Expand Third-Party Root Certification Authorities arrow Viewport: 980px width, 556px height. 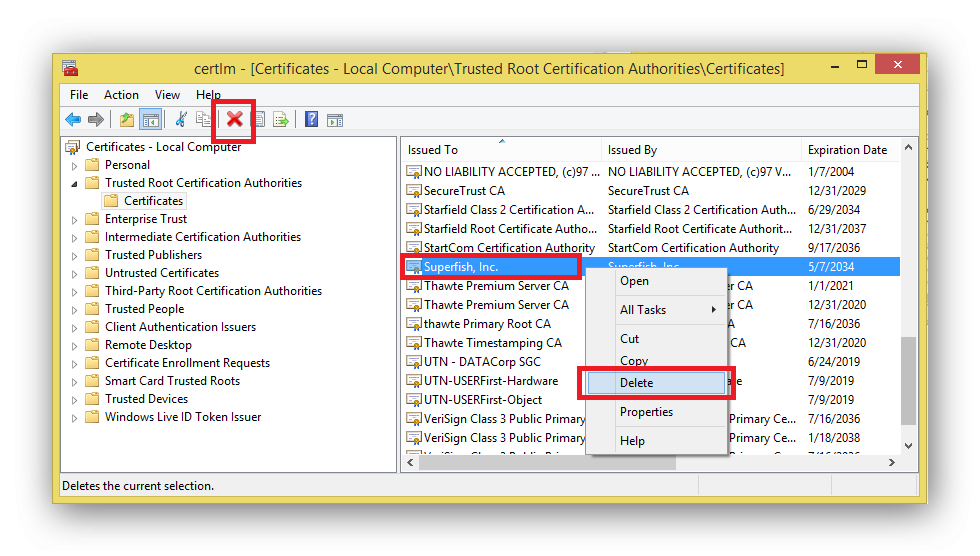pos(74,292)
